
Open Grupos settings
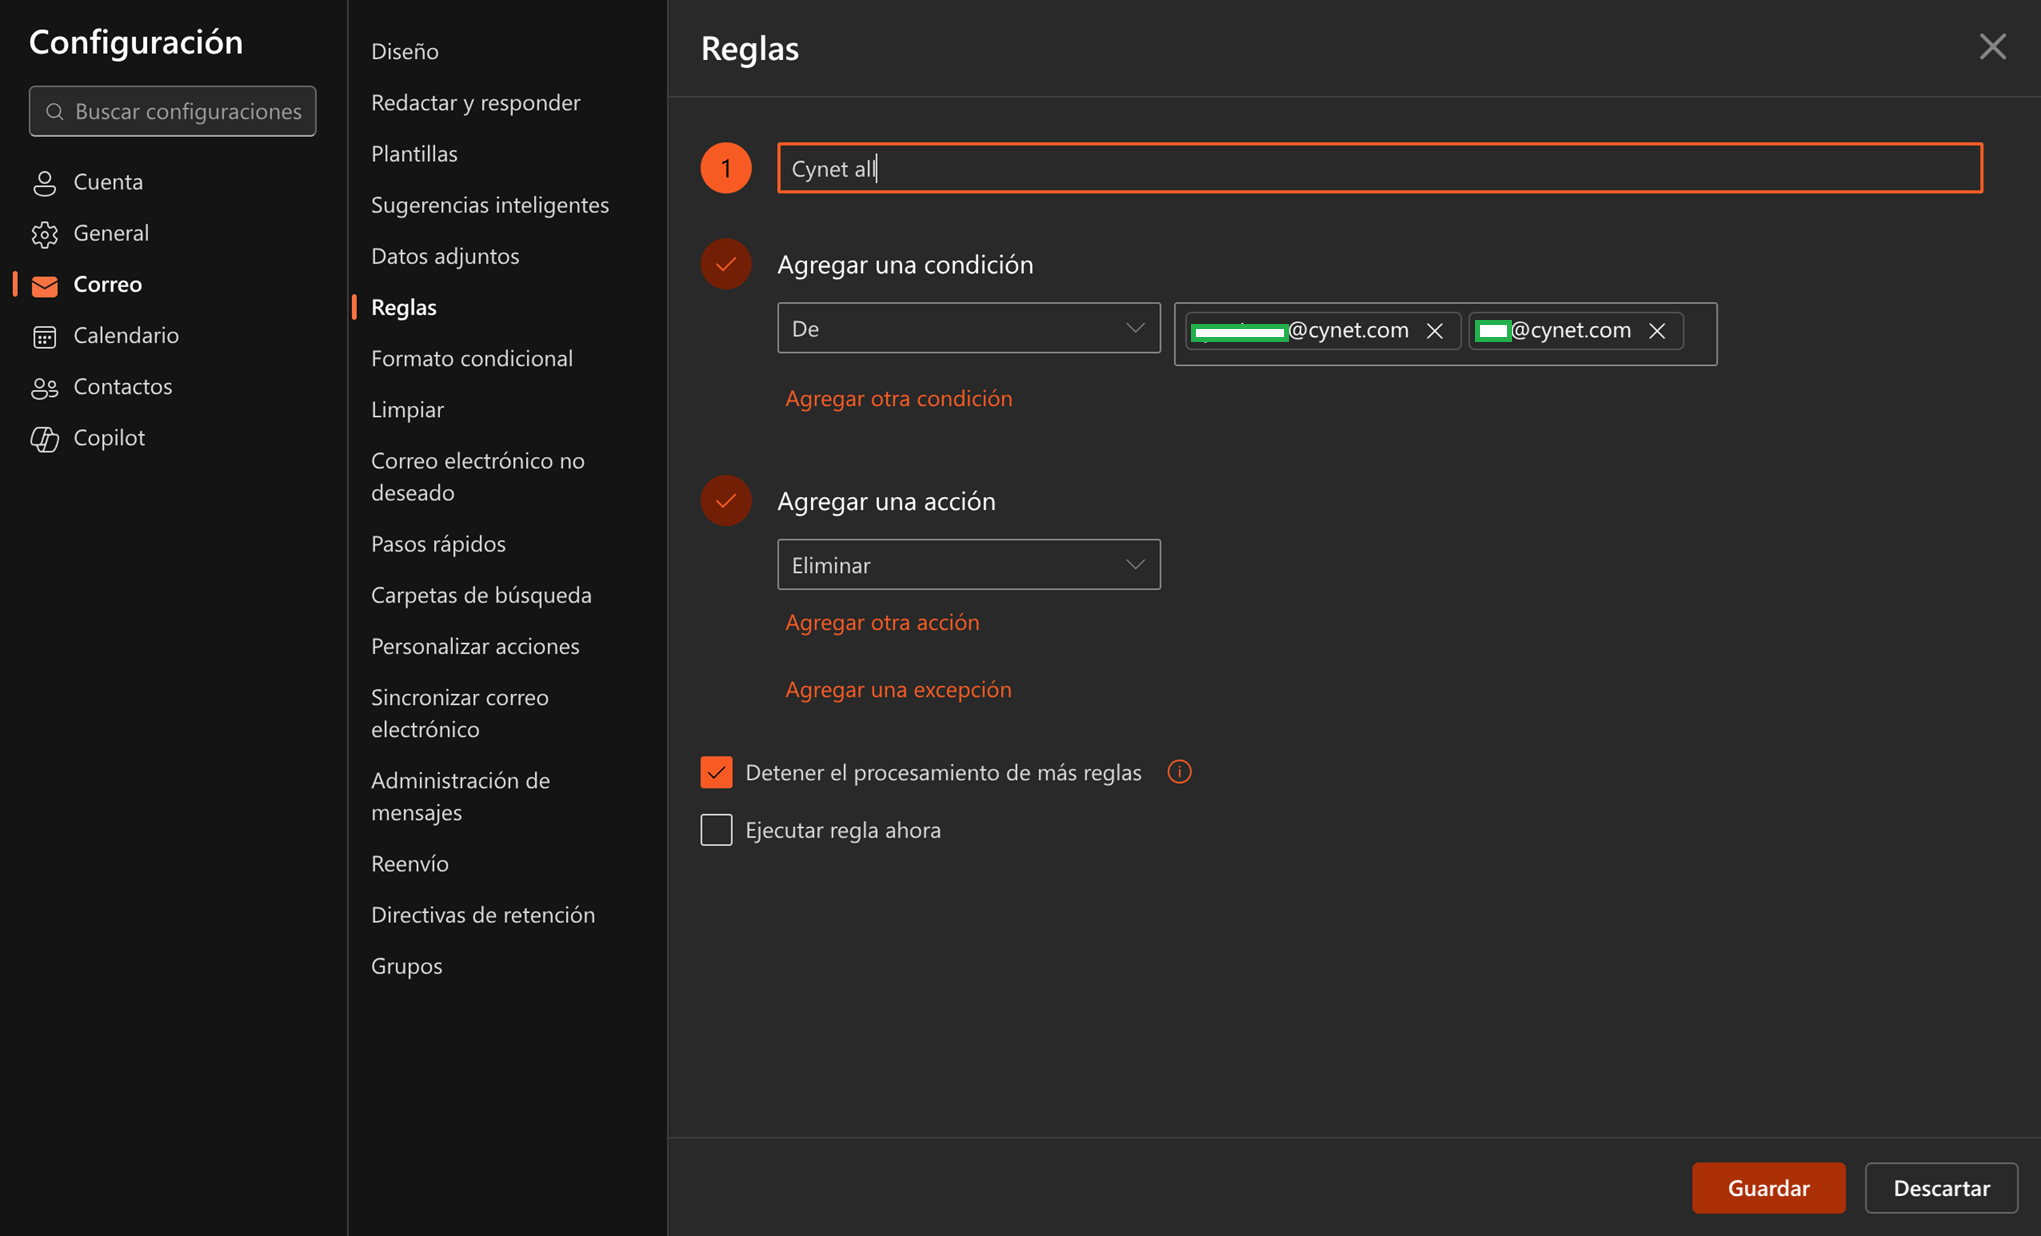pos(406,966)
